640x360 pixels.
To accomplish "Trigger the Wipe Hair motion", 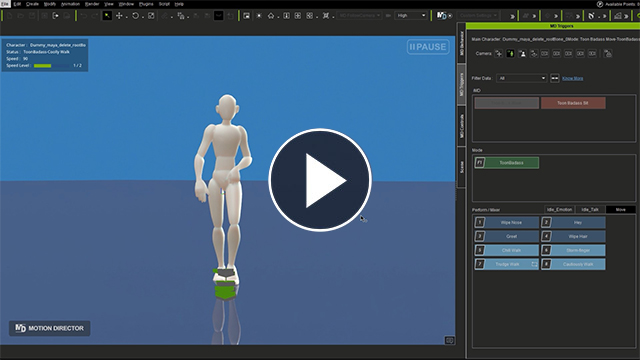I will (573, 236).
